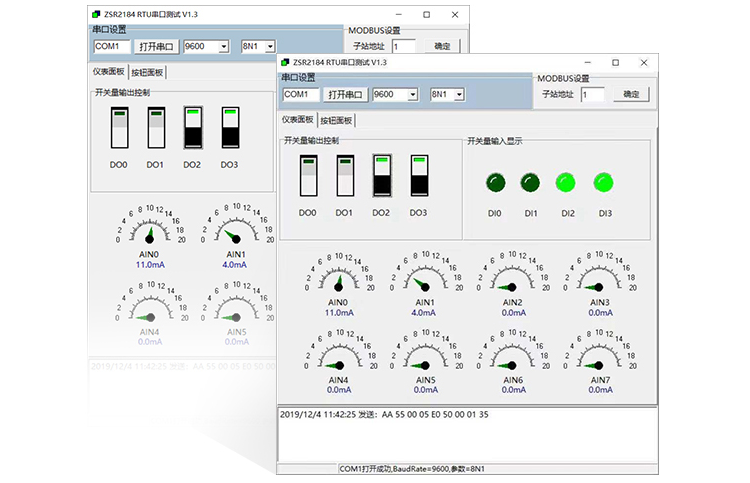Click the AIN0 gauge in front window
750x483 pixels.
point(339,273)
